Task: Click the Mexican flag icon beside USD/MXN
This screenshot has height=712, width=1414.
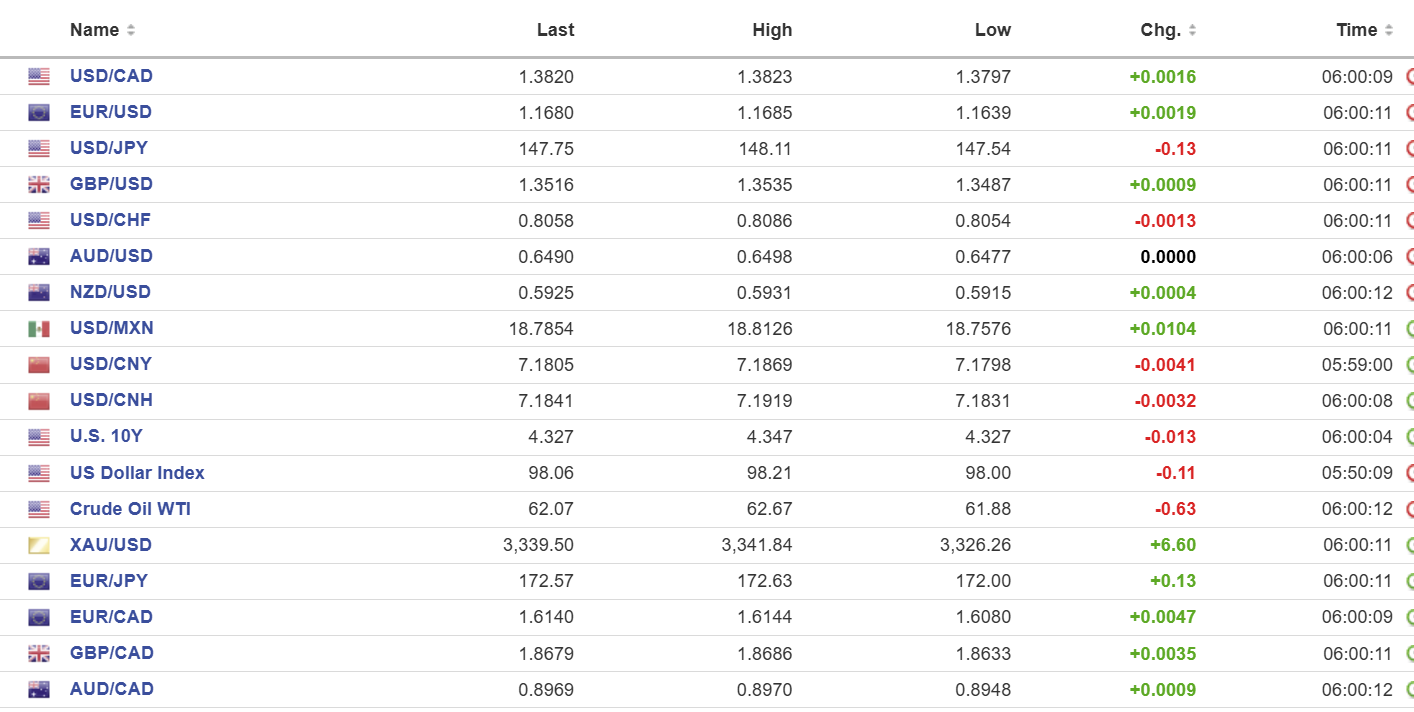Action: tap(39, 329)
